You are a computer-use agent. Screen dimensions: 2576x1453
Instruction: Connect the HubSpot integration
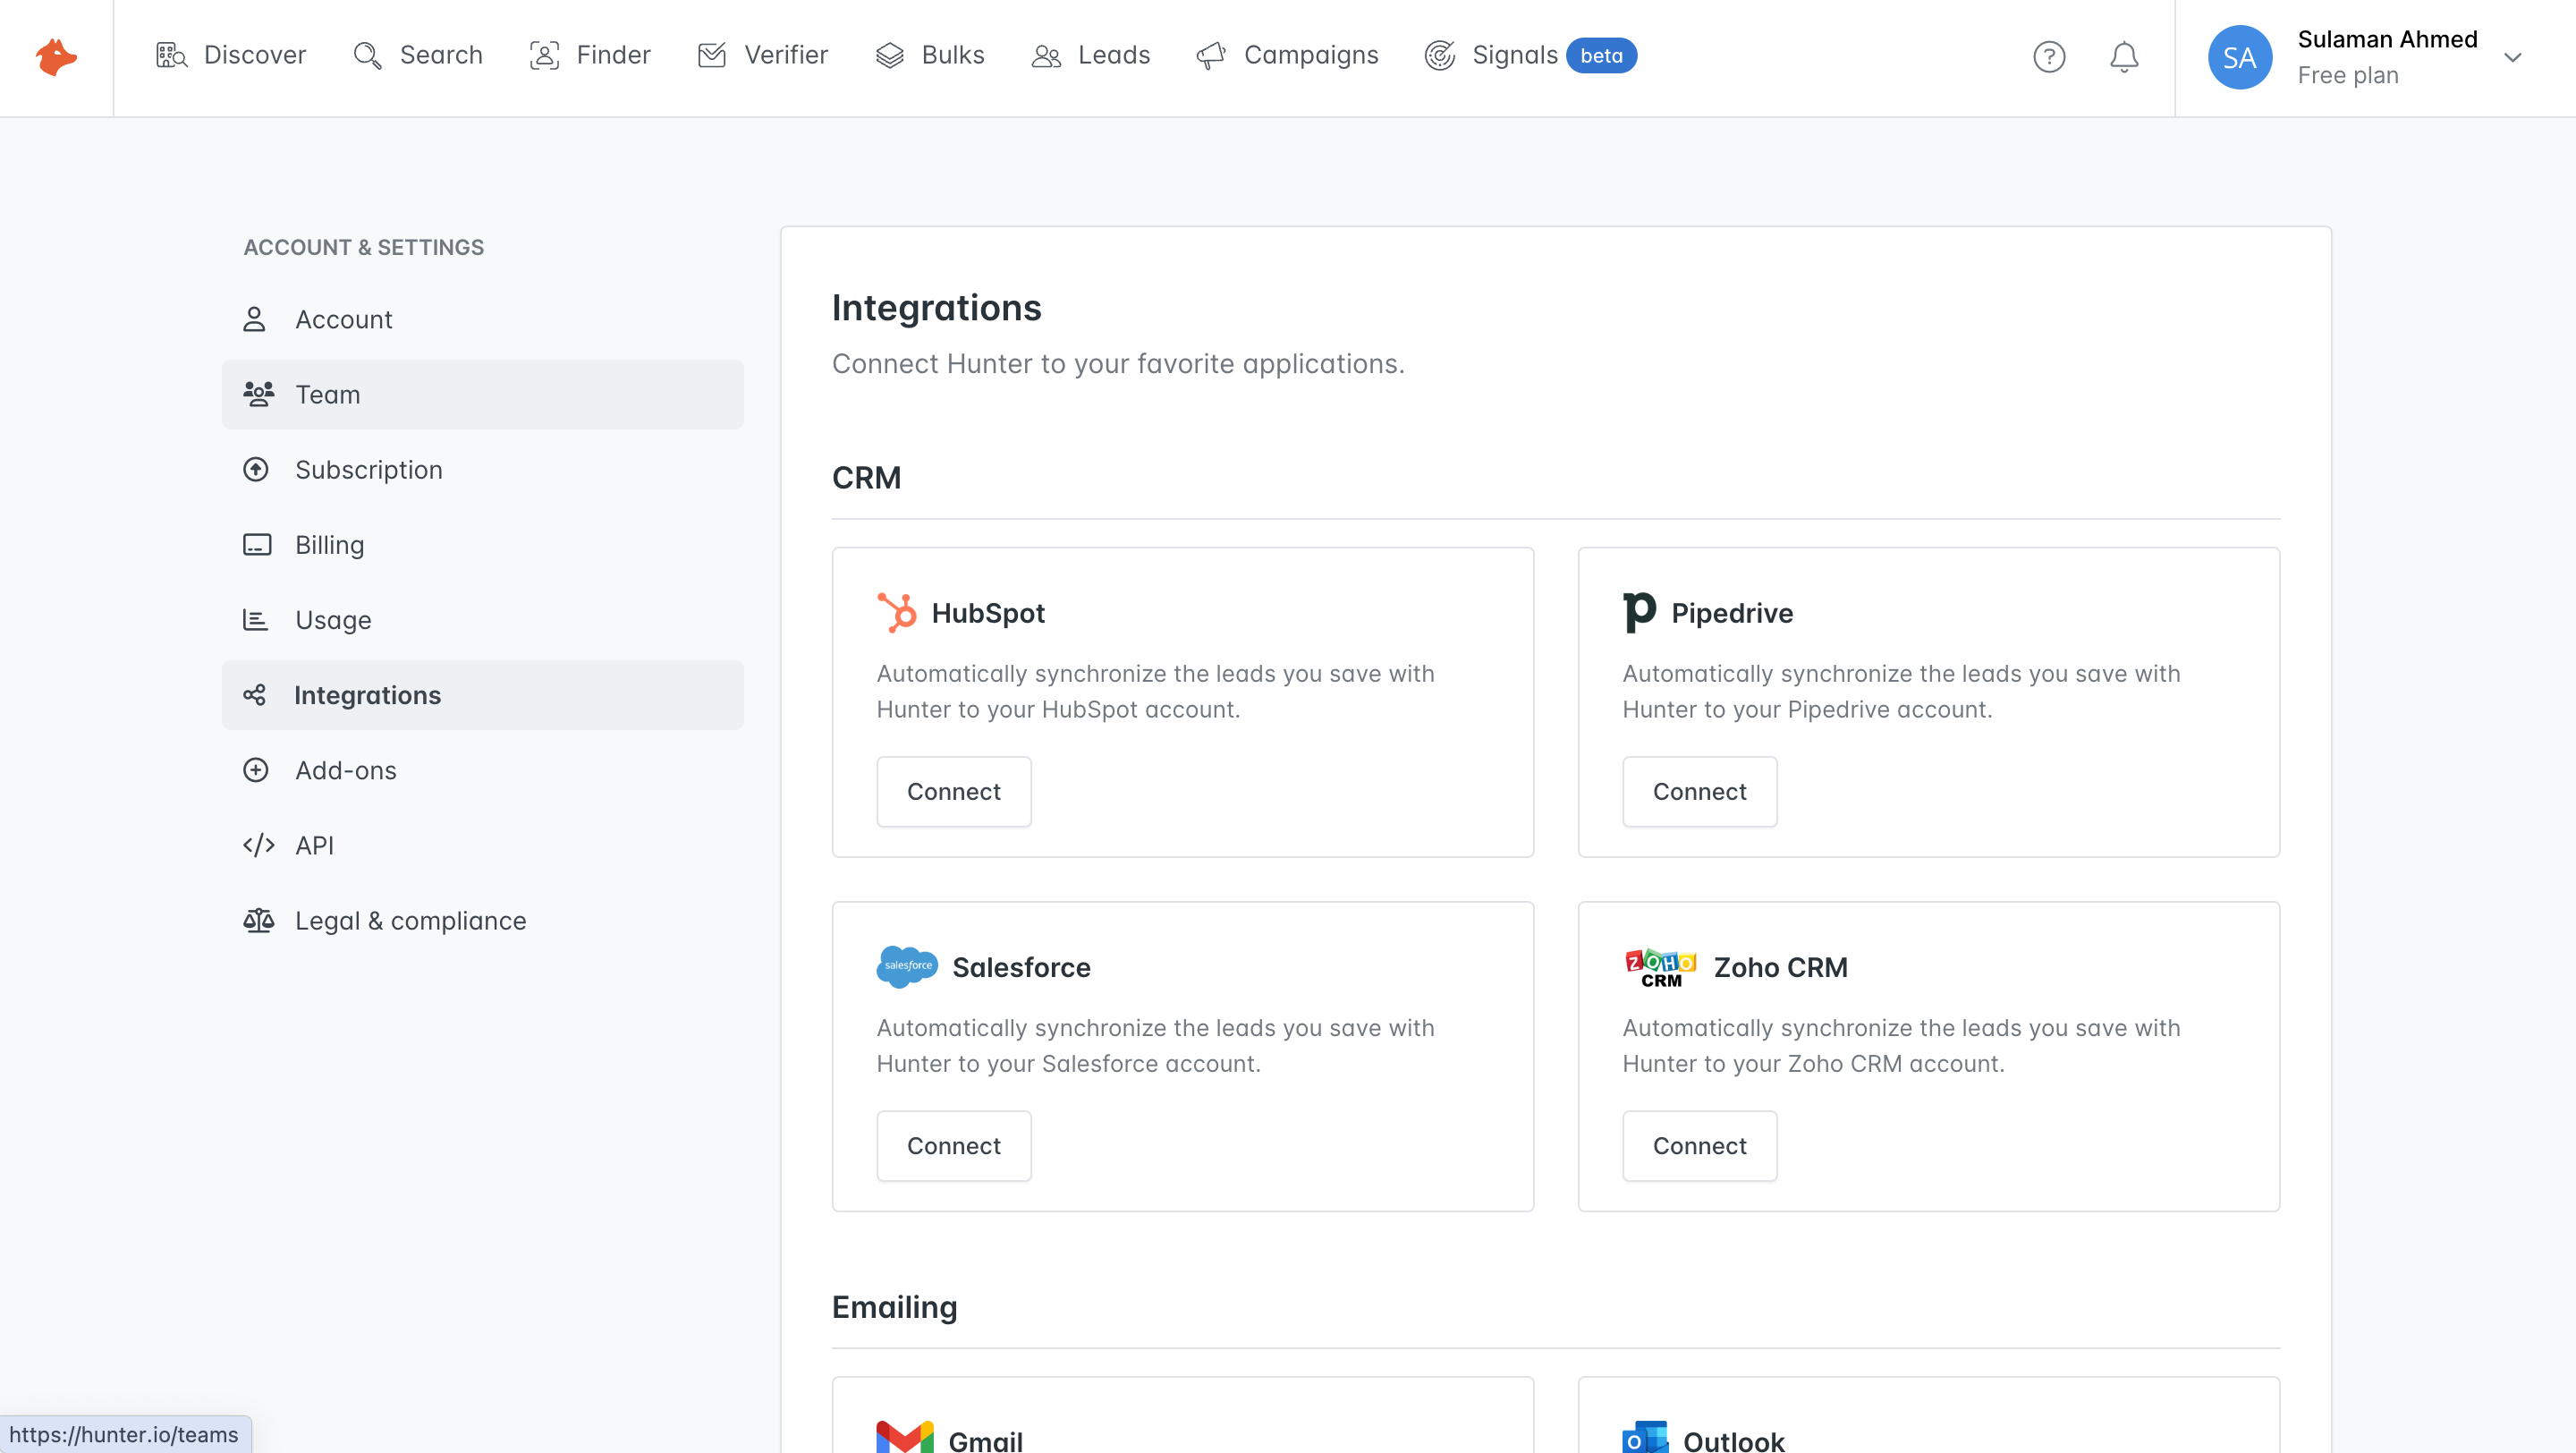953,791
